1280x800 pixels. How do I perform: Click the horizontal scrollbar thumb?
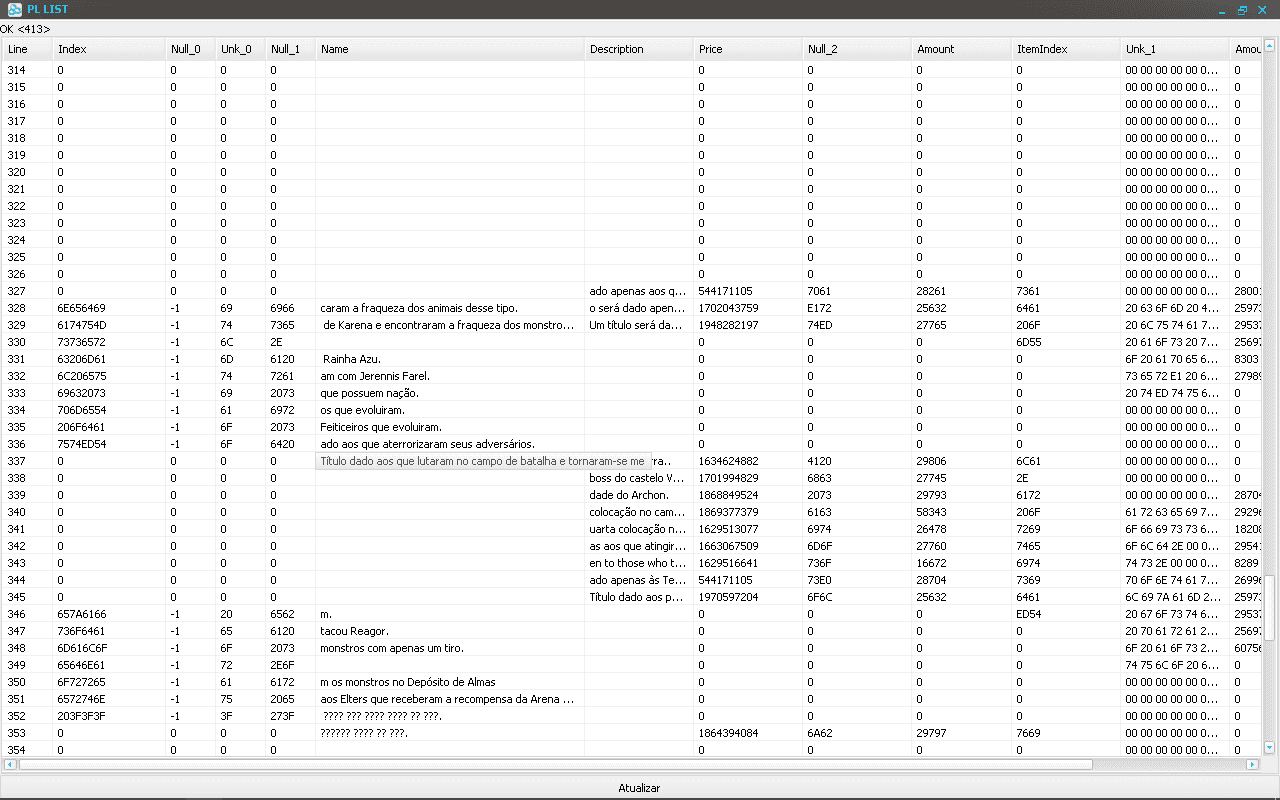[556, 764]
